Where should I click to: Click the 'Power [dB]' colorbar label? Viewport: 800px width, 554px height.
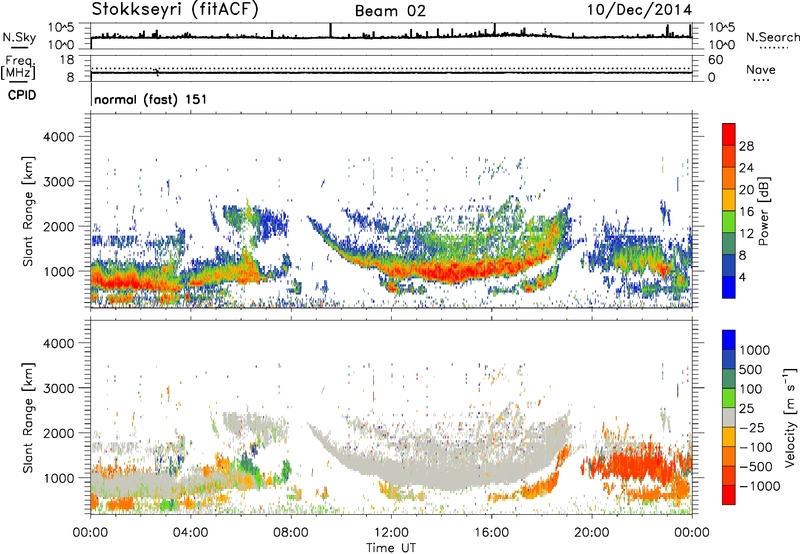coord(763,211)
